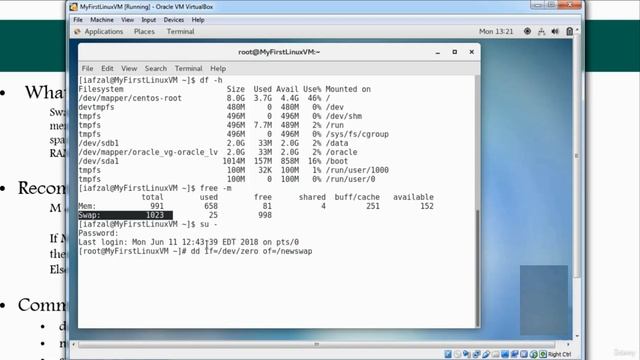
Task: Open VirtualBox File menu
Action: click(x=78, y=20)
